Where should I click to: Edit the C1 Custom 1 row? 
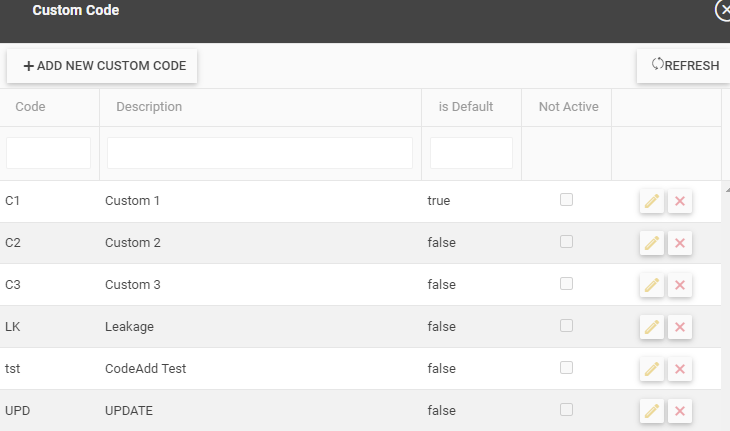pyautogui.click(x=652, y=201)
